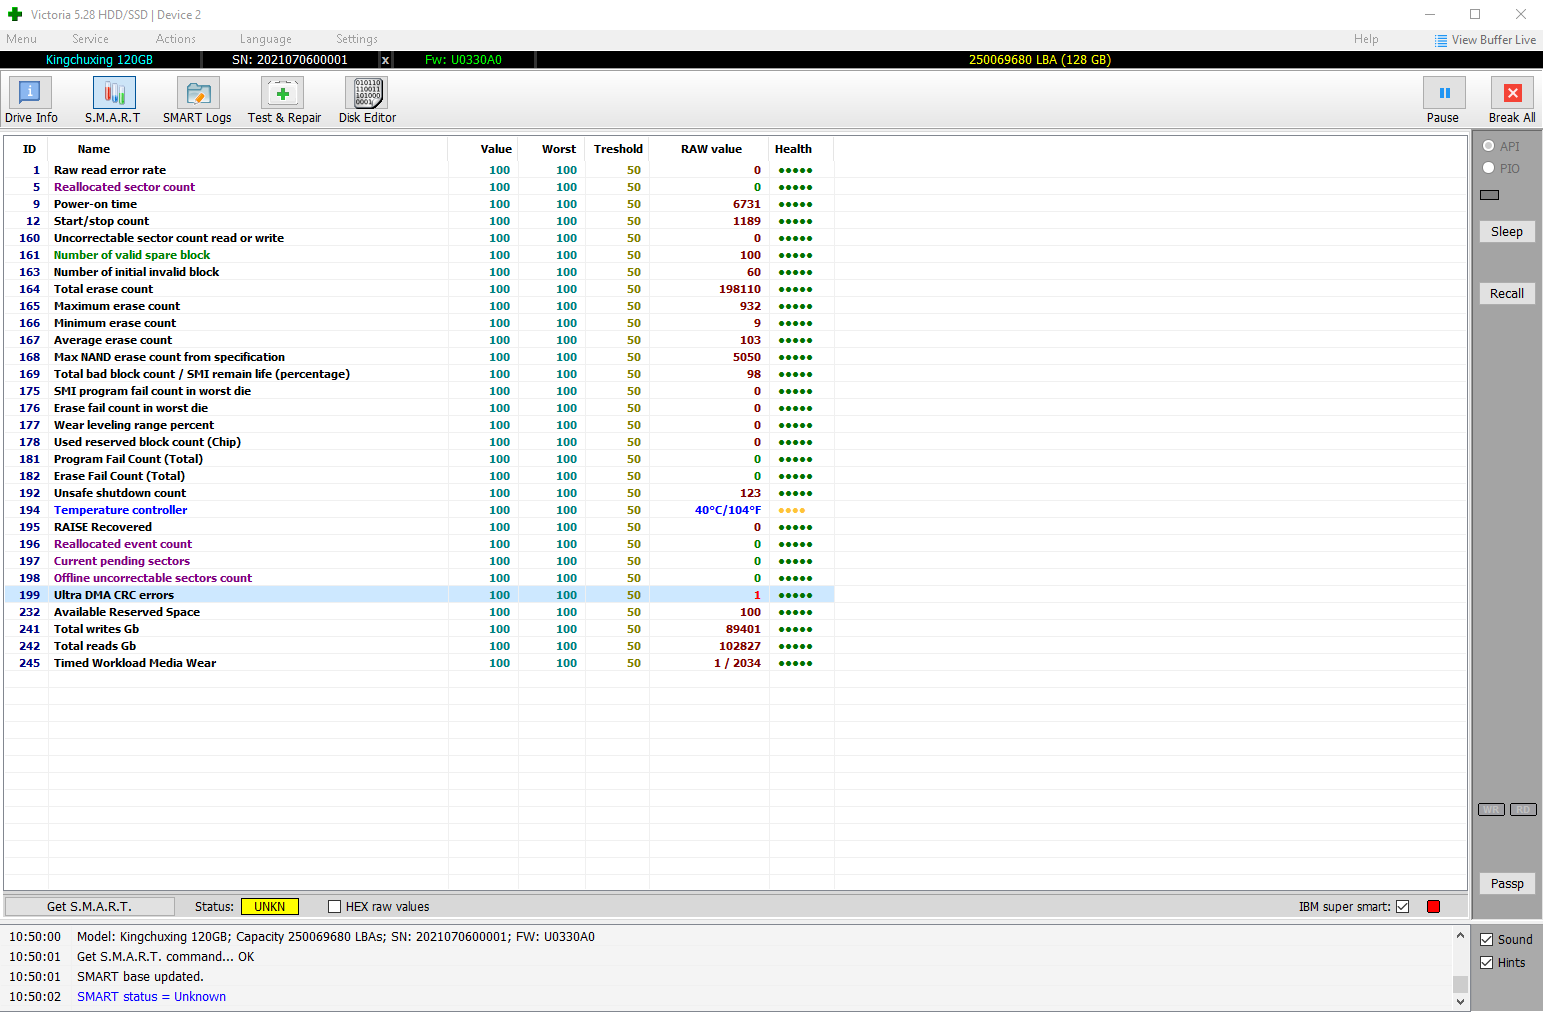
Task: Select the PIO radio button
Action: click(x=1489, y=168)
